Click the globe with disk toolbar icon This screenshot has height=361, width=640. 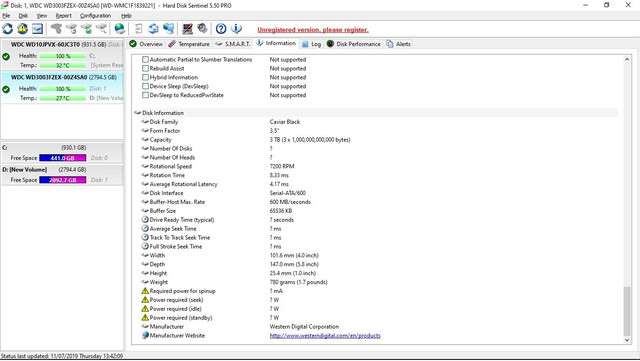click(120, 29)
